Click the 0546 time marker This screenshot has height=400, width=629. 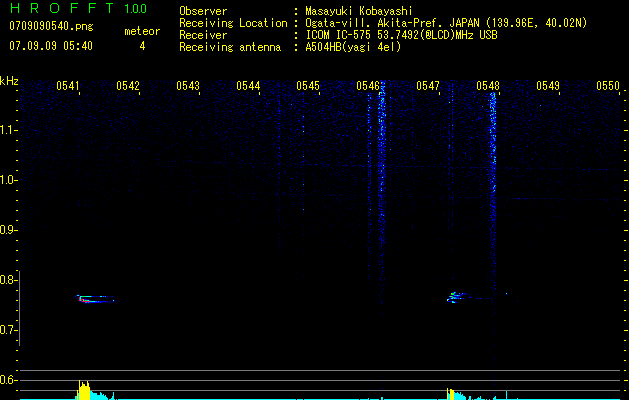coord(368,86)
